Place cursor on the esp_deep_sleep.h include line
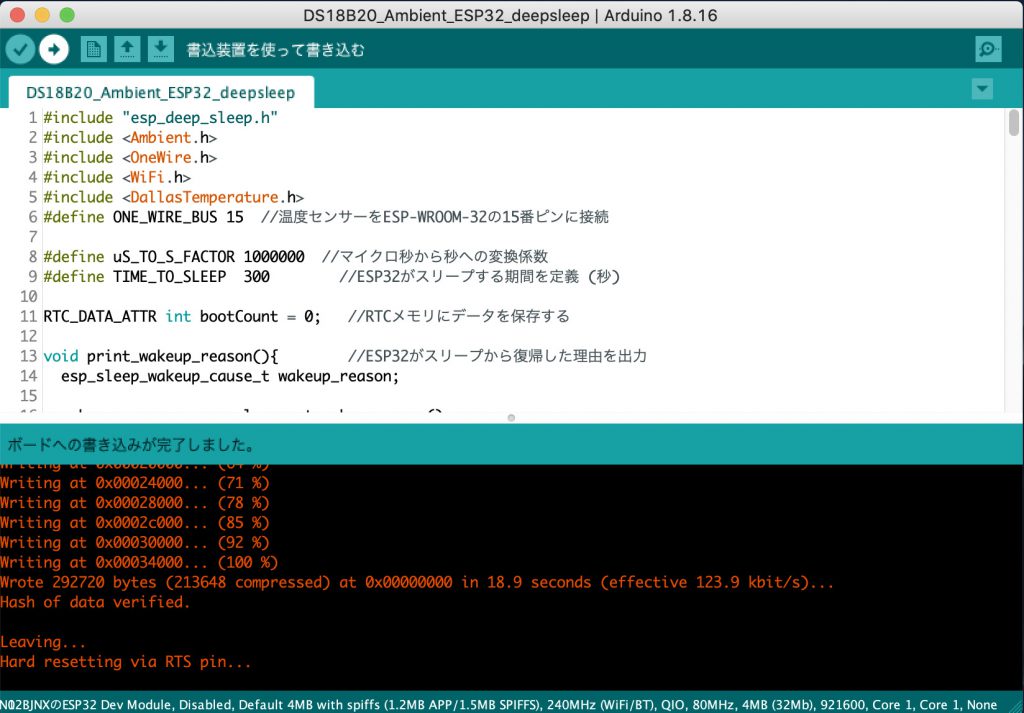 coord(160,118)
